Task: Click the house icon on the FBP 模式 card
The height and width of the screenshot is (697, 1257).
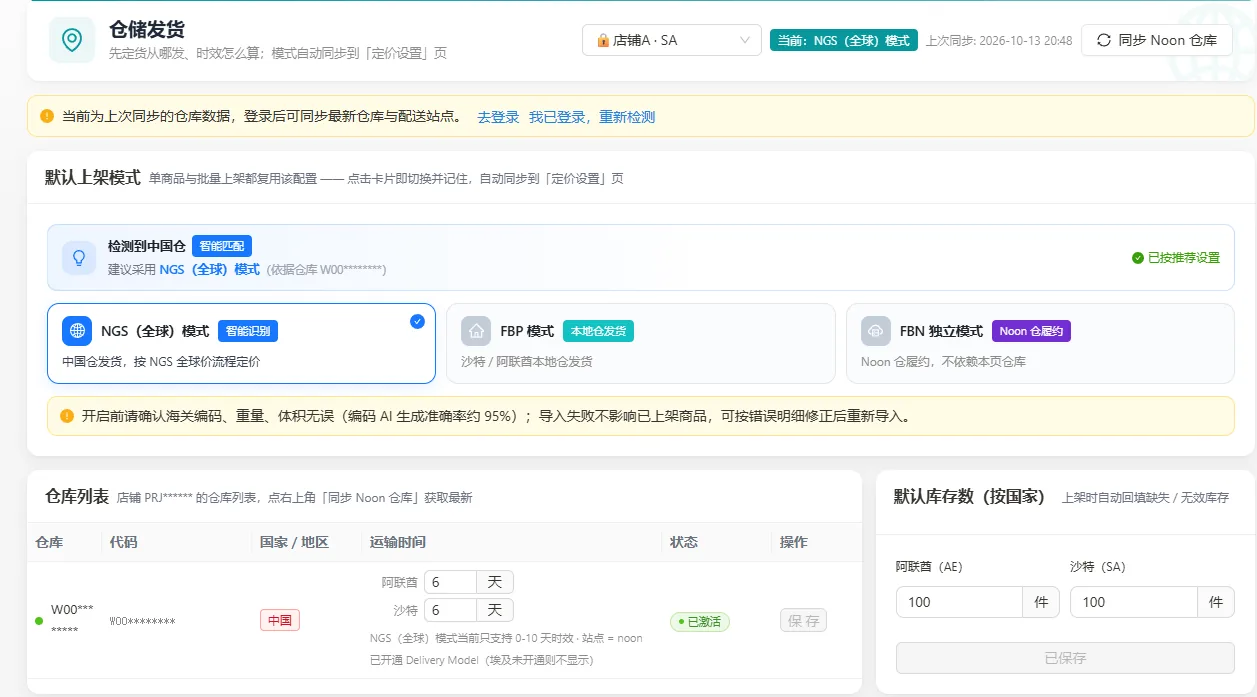Action: point(476,331)
